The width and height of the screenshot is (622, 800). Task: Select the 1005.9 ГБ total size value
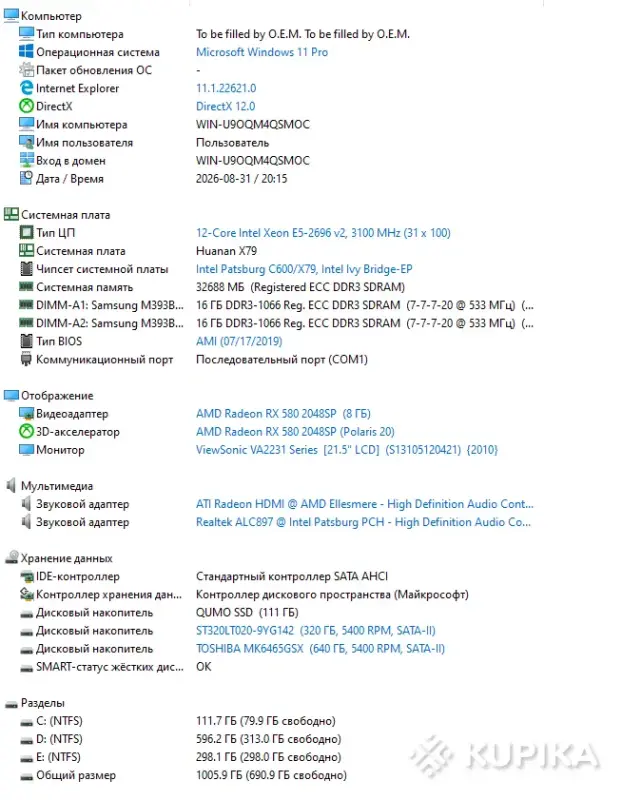coord(271,776)
